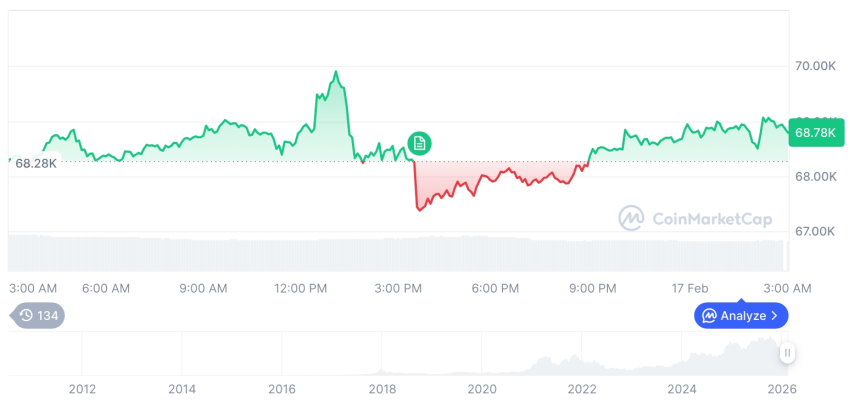Click 2024 on the range timeline
This screenshot has width=860, height=401.
click(682, 388)
